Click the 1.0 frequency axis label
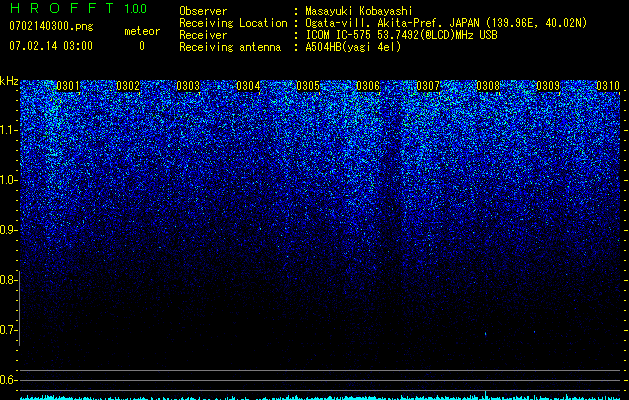 pyautogui.click(x=8, y=180)
